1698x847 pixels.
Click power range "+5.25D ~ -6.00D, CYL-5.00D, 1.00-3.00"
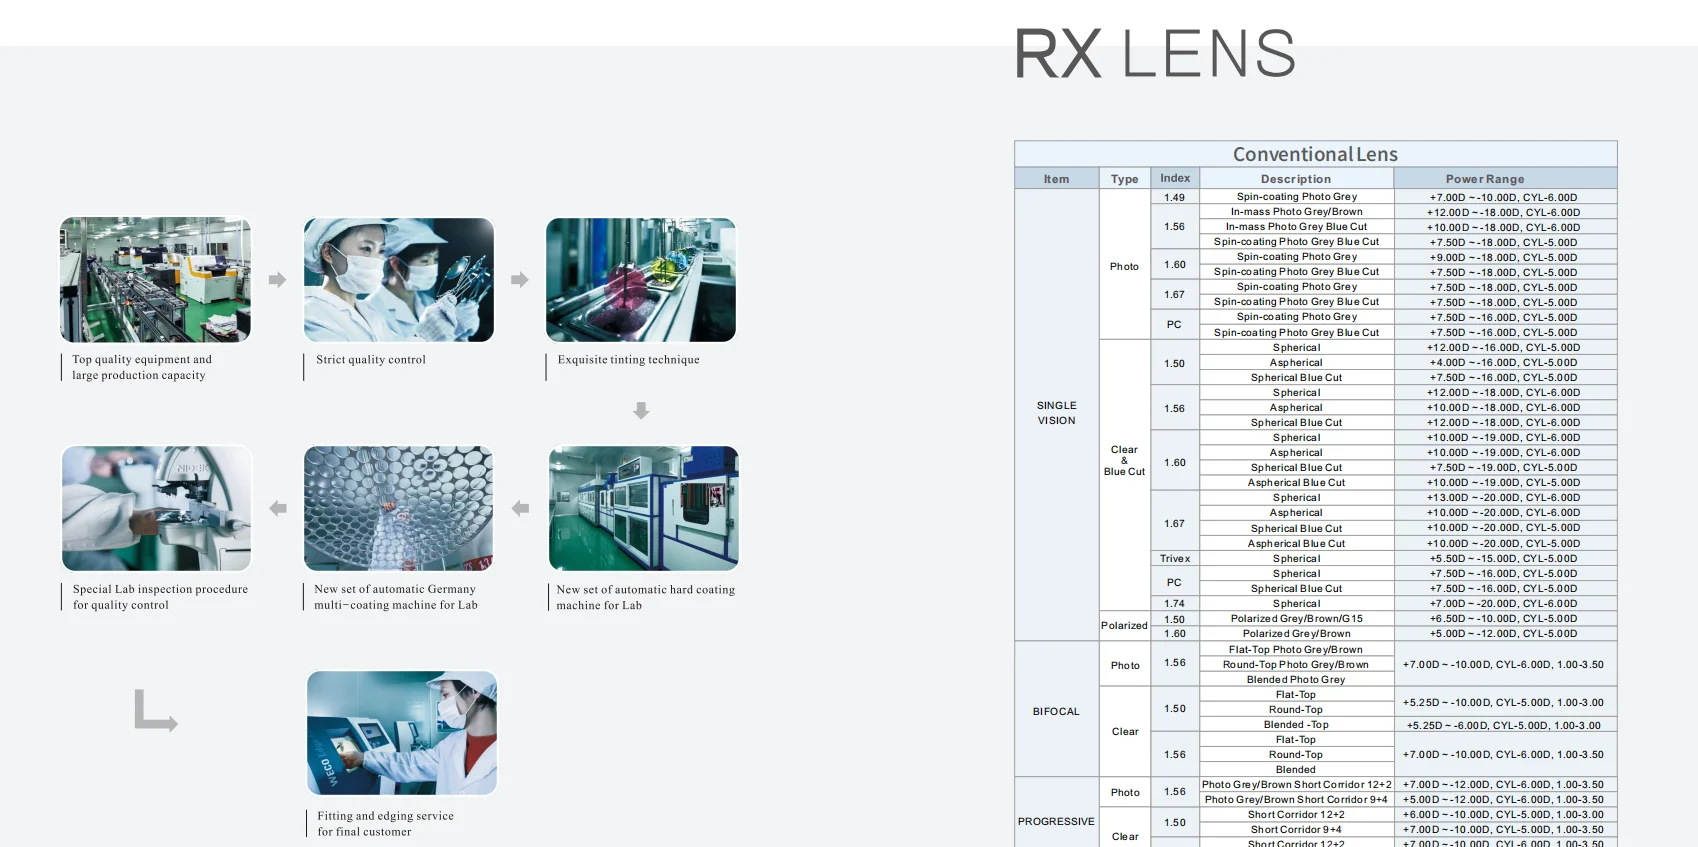(x=1504, y=725)
